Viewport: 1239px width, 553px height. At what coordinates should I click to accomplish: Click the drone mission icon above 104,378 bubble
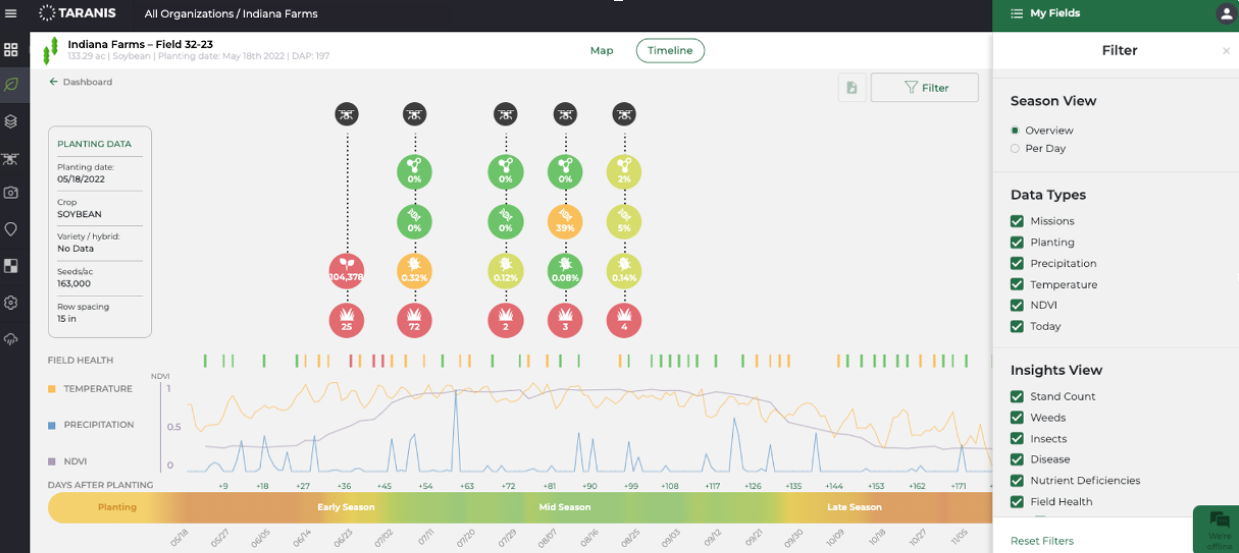(347, 114)
